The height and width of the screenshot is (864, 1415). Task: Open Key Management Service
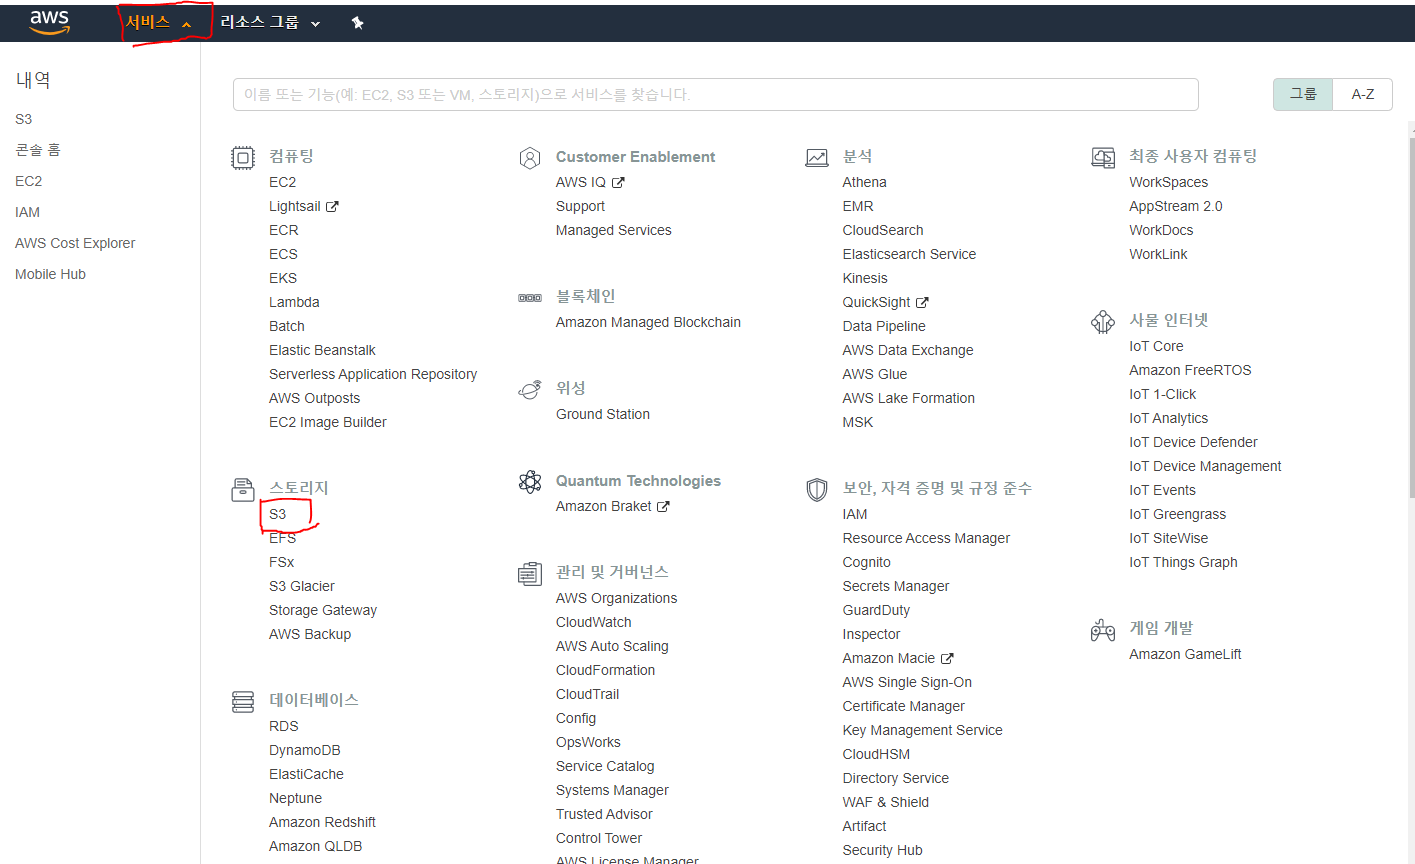pyautogui.click(x=923, y=730)
